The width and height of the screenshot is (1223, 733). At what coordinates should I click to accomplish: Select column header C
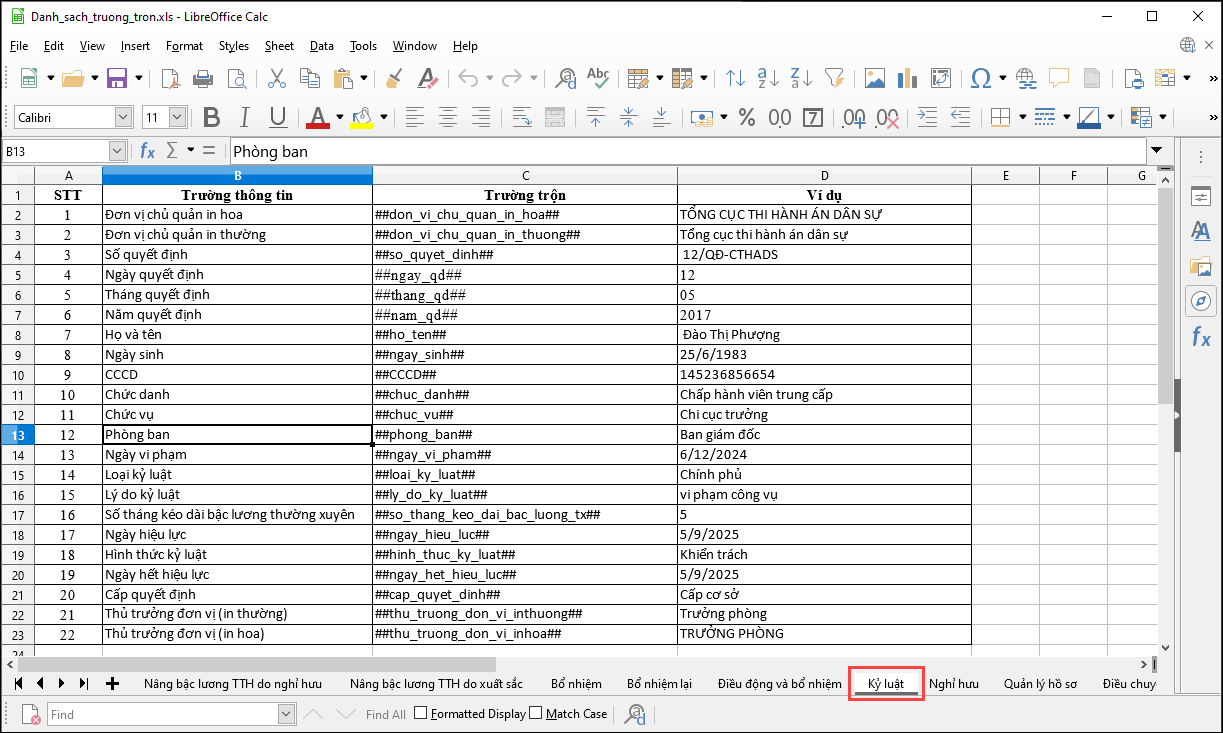(525, 176)
